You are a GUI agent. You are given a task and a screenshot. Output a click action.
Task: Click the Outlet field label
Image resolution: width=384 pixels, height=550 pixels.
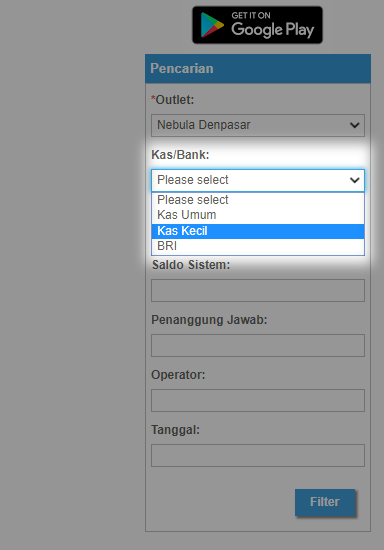point(172,100)
